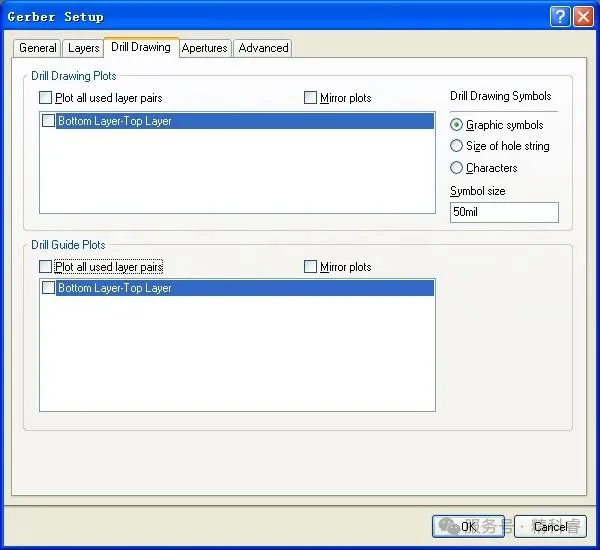The width and height of the screenshot is (600, 550).
Task: Check Bottom Layer-Top Layer box in Drill Guide Plots
Action: [49, 288]
